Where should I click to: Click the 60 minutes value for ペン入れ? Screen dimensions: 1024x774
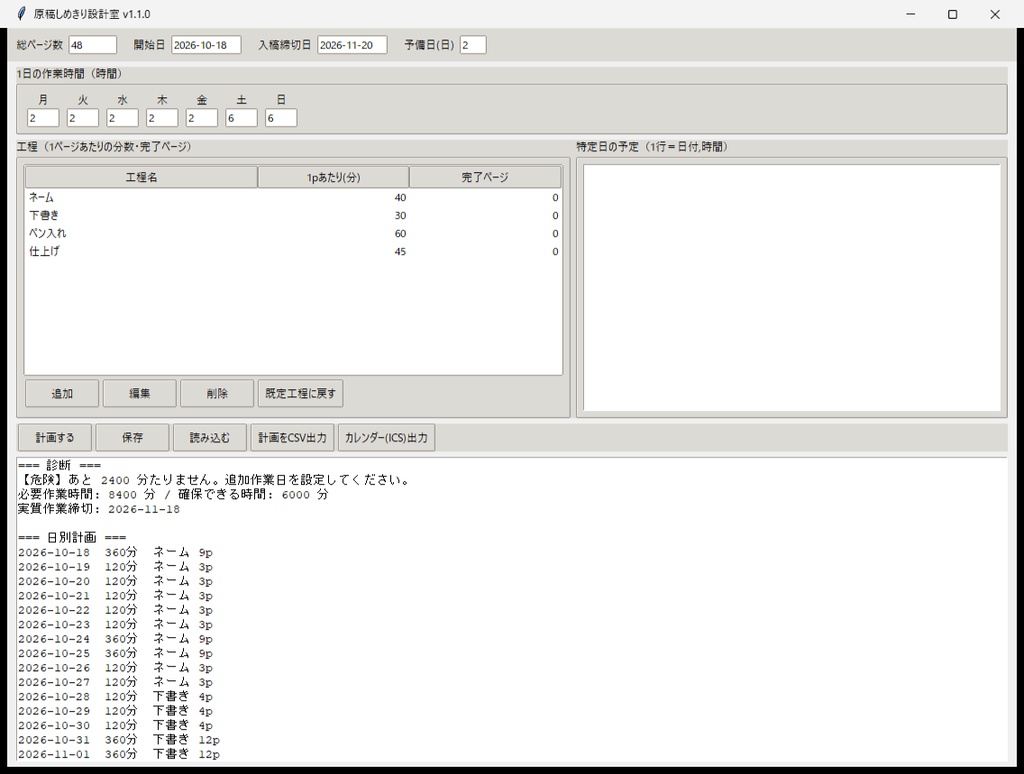click(x=400, y=233)
